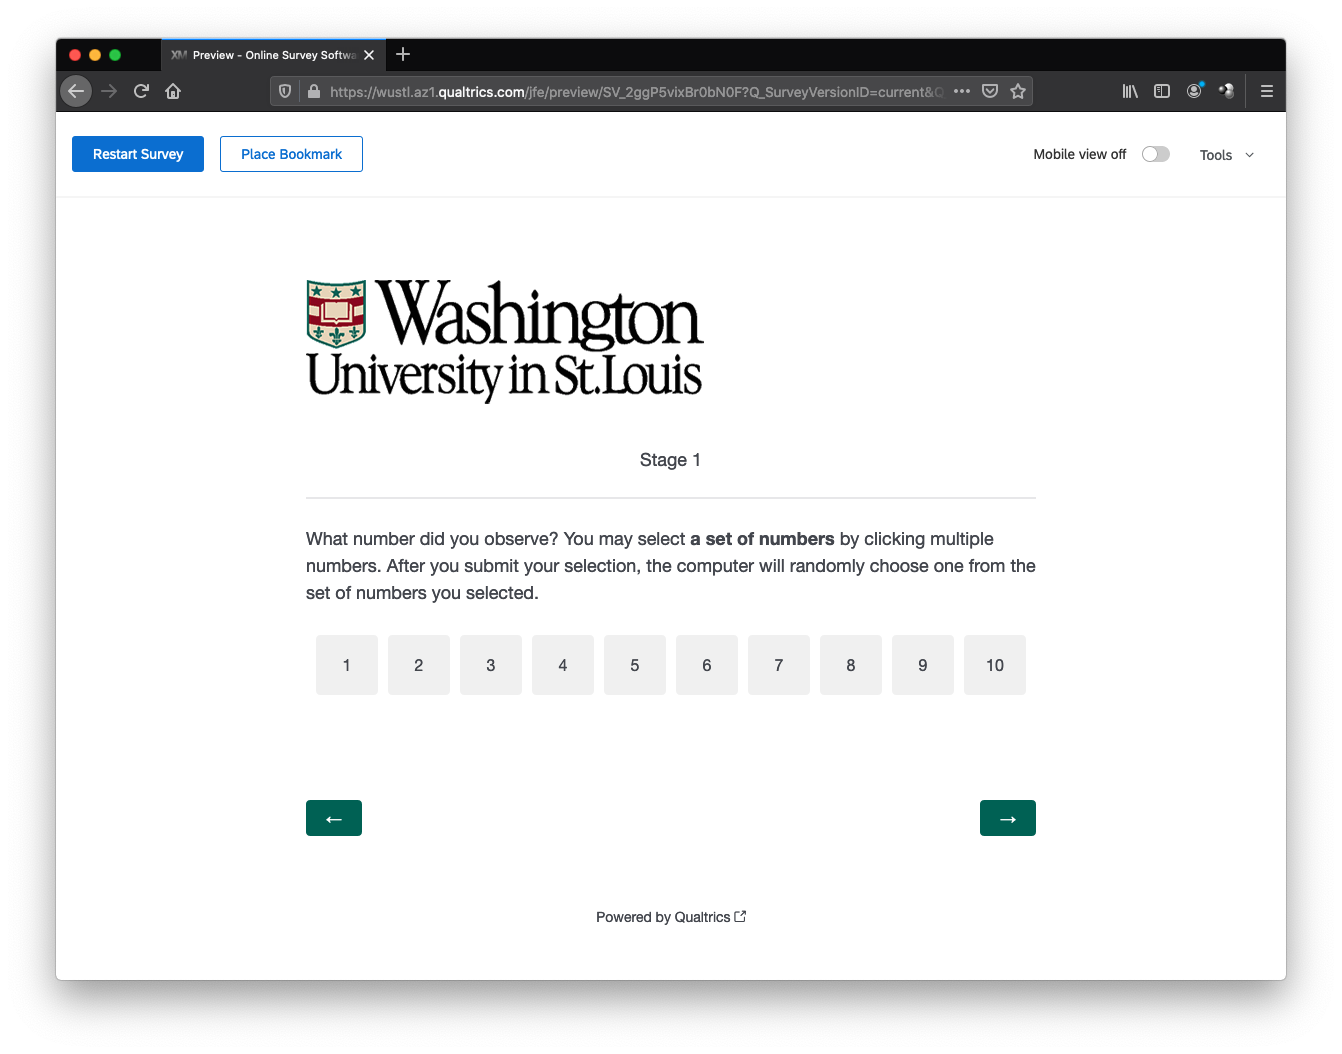
Task: Open a new browser tab
Action: click(403, 54)
